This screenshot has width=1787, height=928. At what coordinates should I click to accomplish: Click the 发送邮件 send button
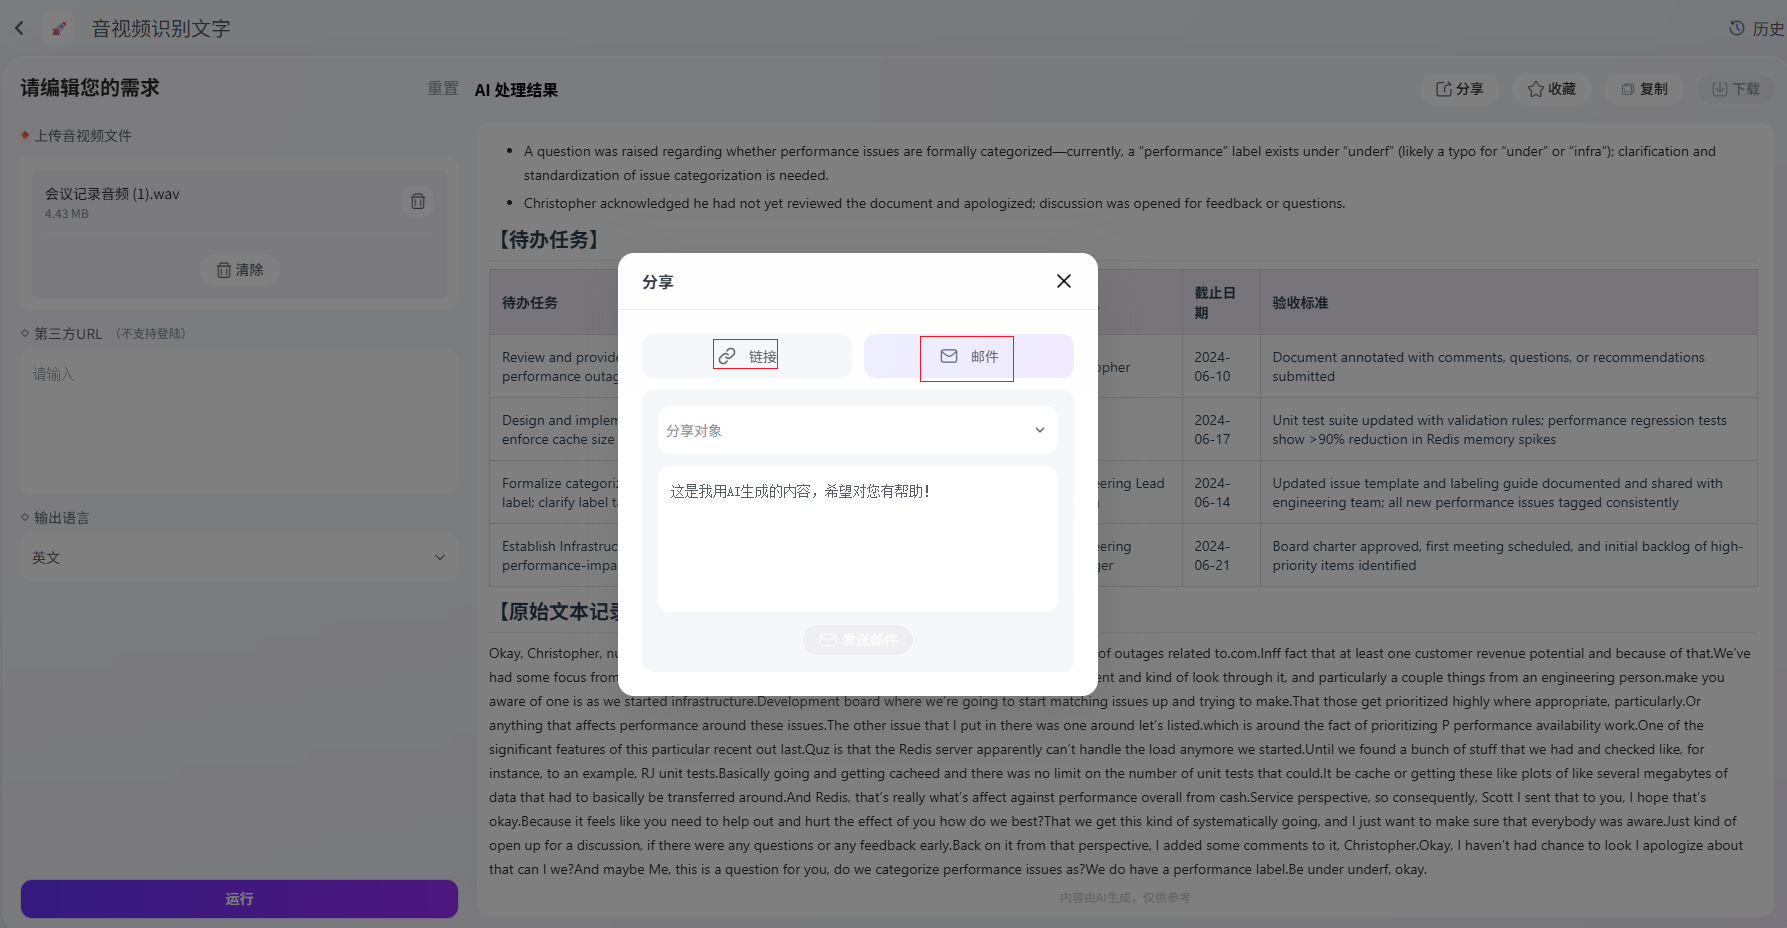click(x=858, y=640)
